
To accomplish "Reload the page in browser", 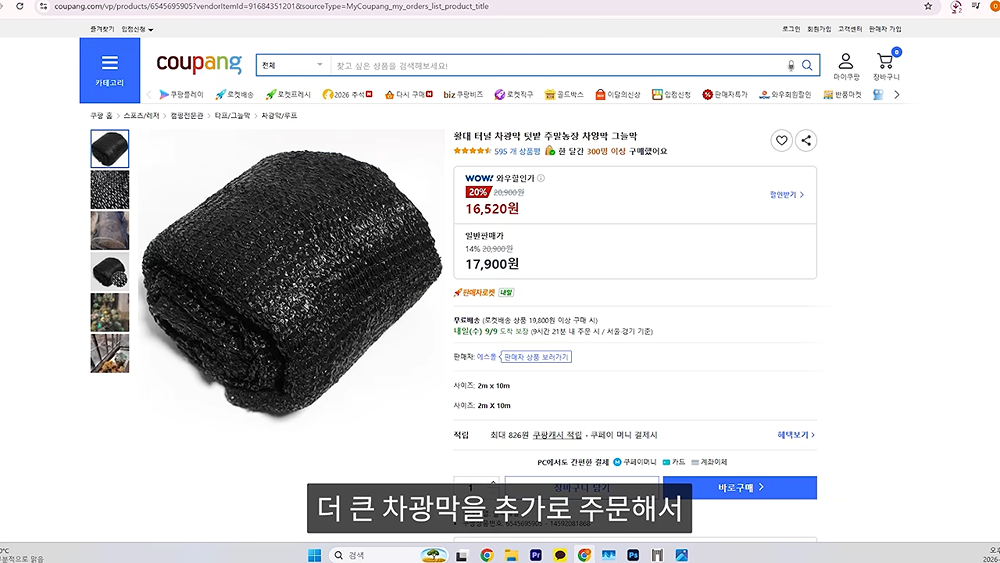I will click(x=20, y=6).
